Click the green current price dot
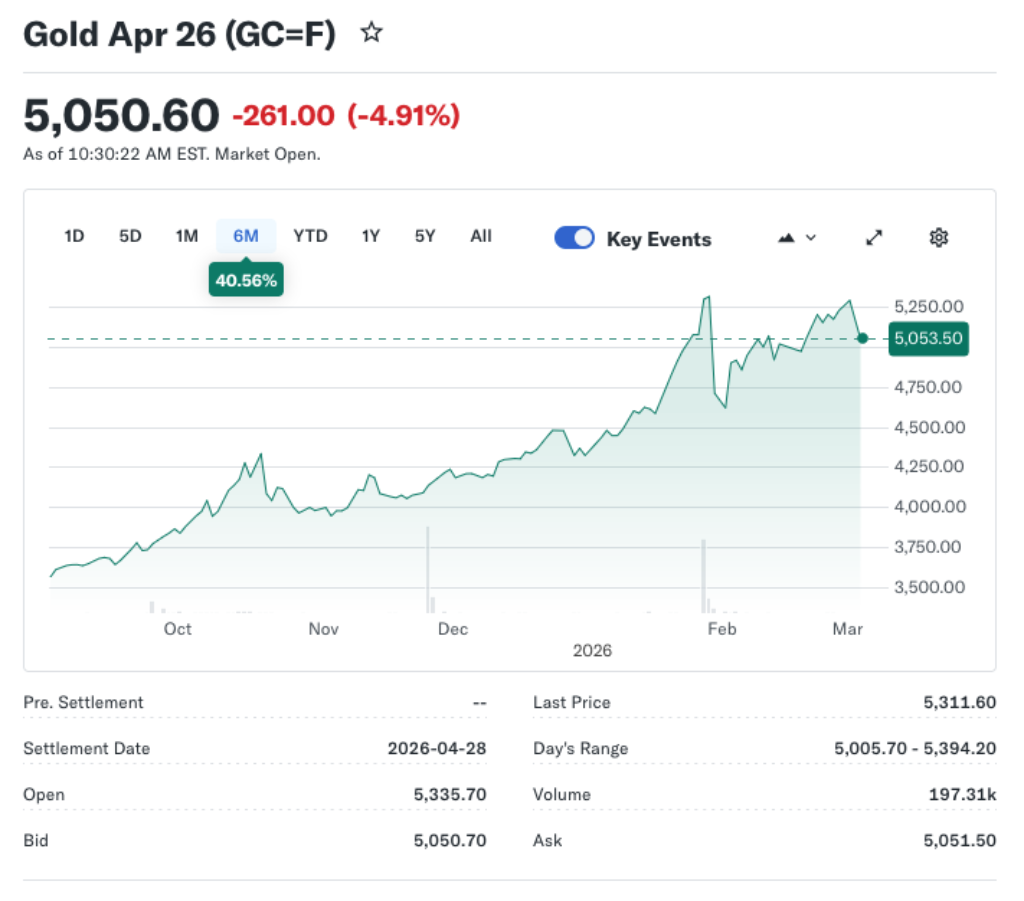This screenshot has height=901, width=1024. 861,339
